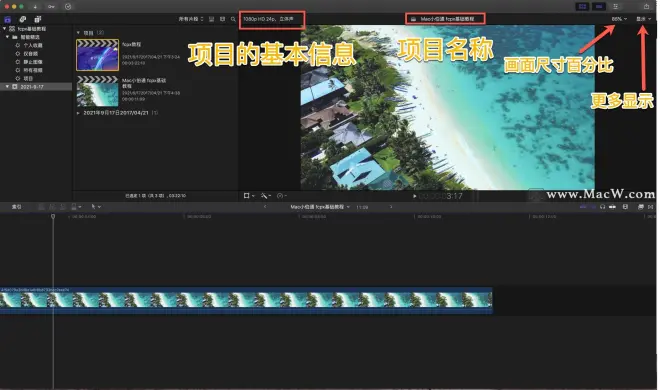Select the beach clip in timeline
This screenshot has width=660, height=390.
pyautogui.click(x=246, y=300)
